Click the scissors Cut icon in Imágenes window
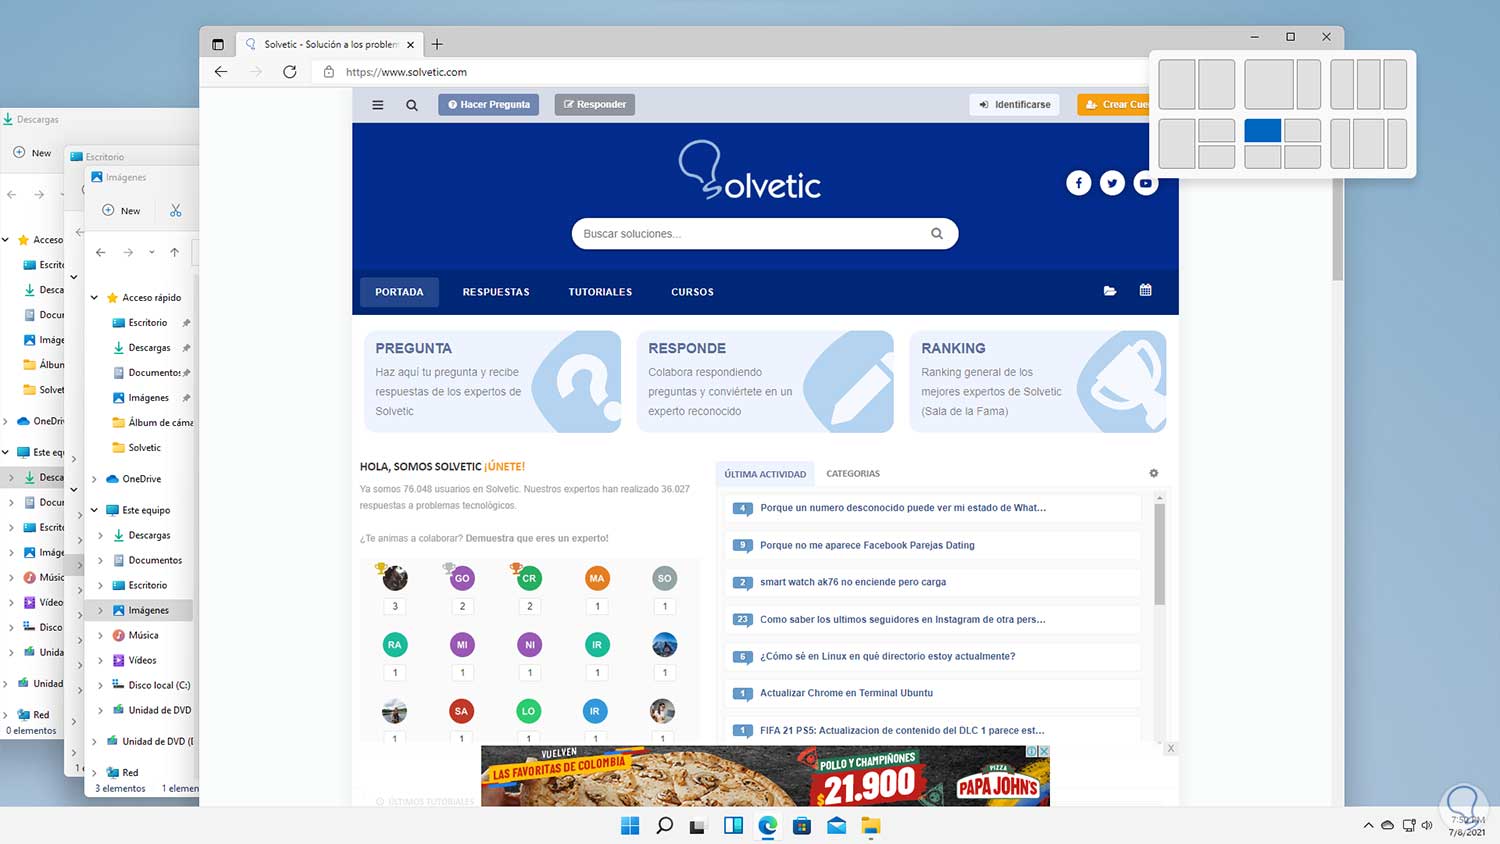This screenshot has height=844, width=1500. click(176, 211)
